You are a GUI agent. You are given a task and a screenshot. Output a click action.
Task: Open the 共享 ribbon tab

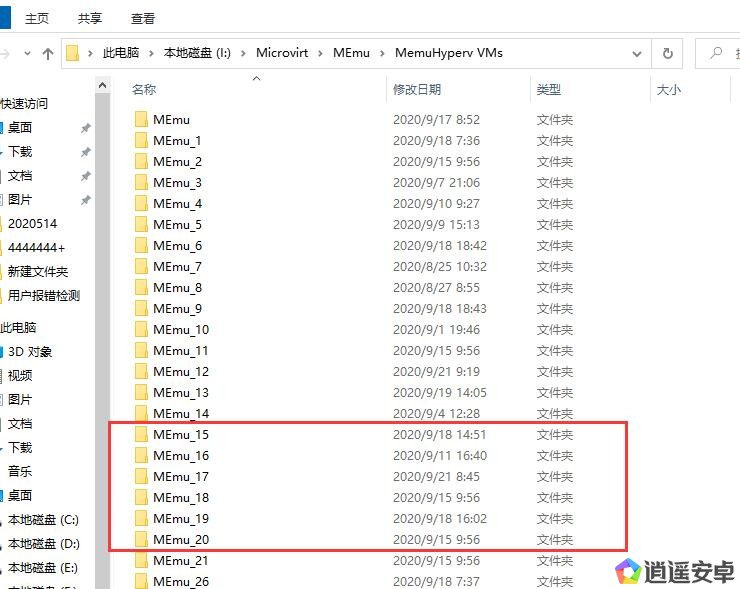click(x=90, y=18)
